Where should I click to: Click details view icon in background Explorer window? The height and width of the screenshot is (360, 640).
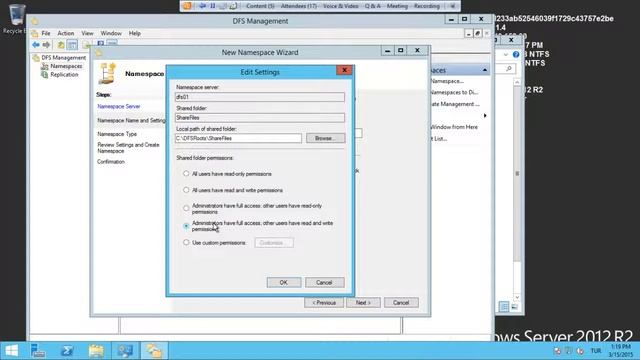[x=504, y=307]
